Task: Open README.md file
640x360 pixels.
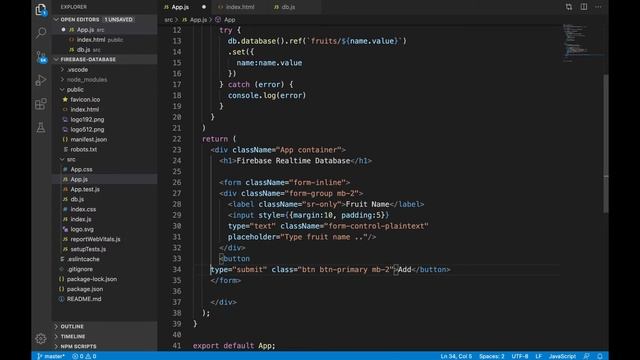Action: pyautogui.click(x=104, y=299)
